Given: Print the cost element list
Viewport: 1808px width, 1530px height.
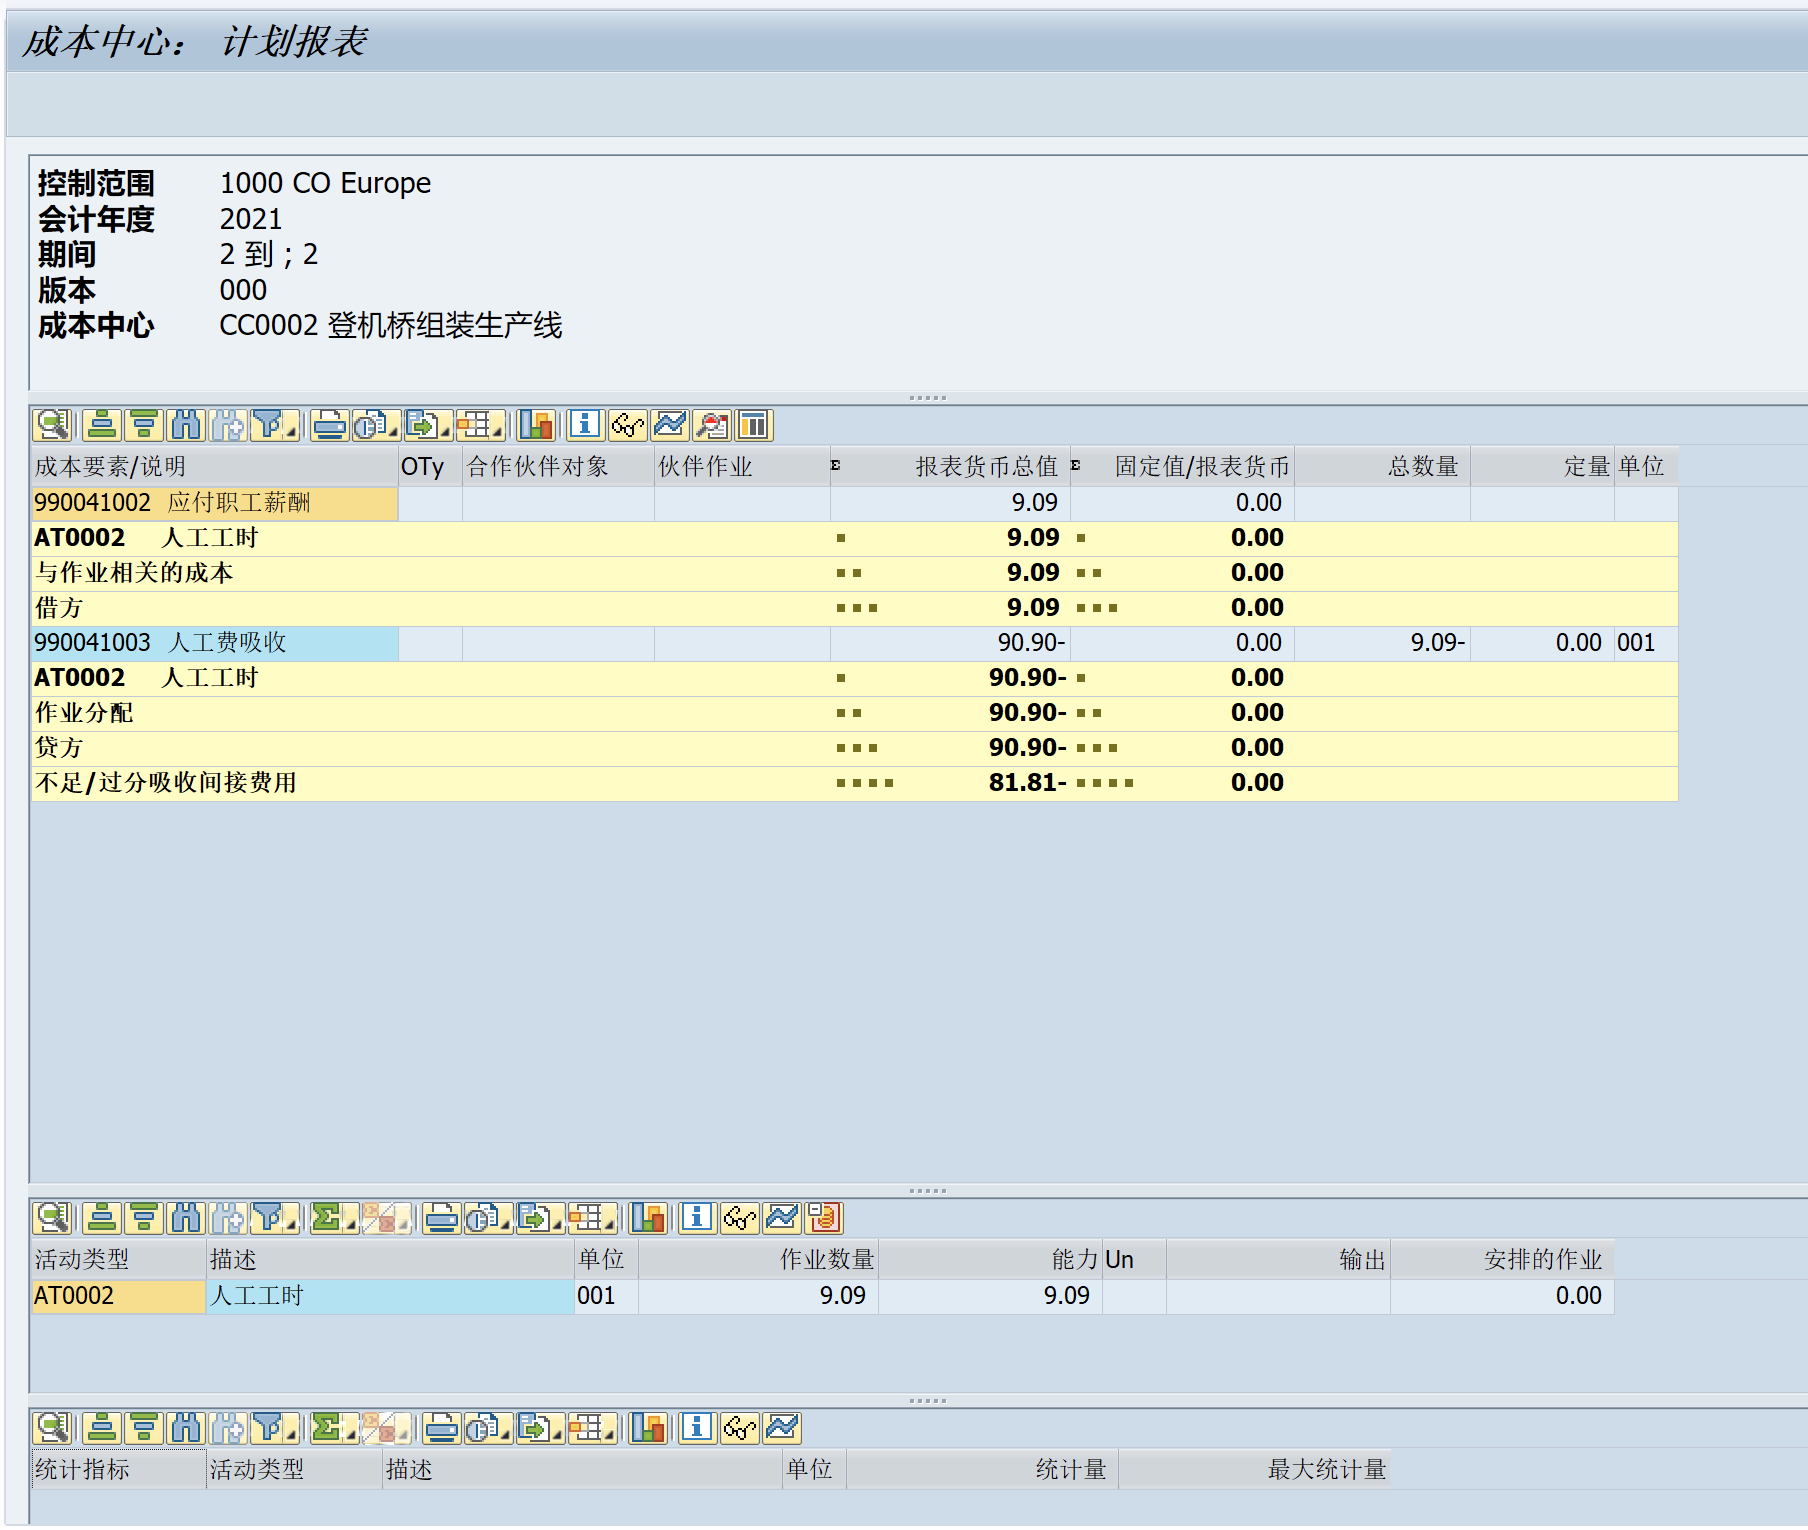Looking at the screenshot, I should pos(328,425).
